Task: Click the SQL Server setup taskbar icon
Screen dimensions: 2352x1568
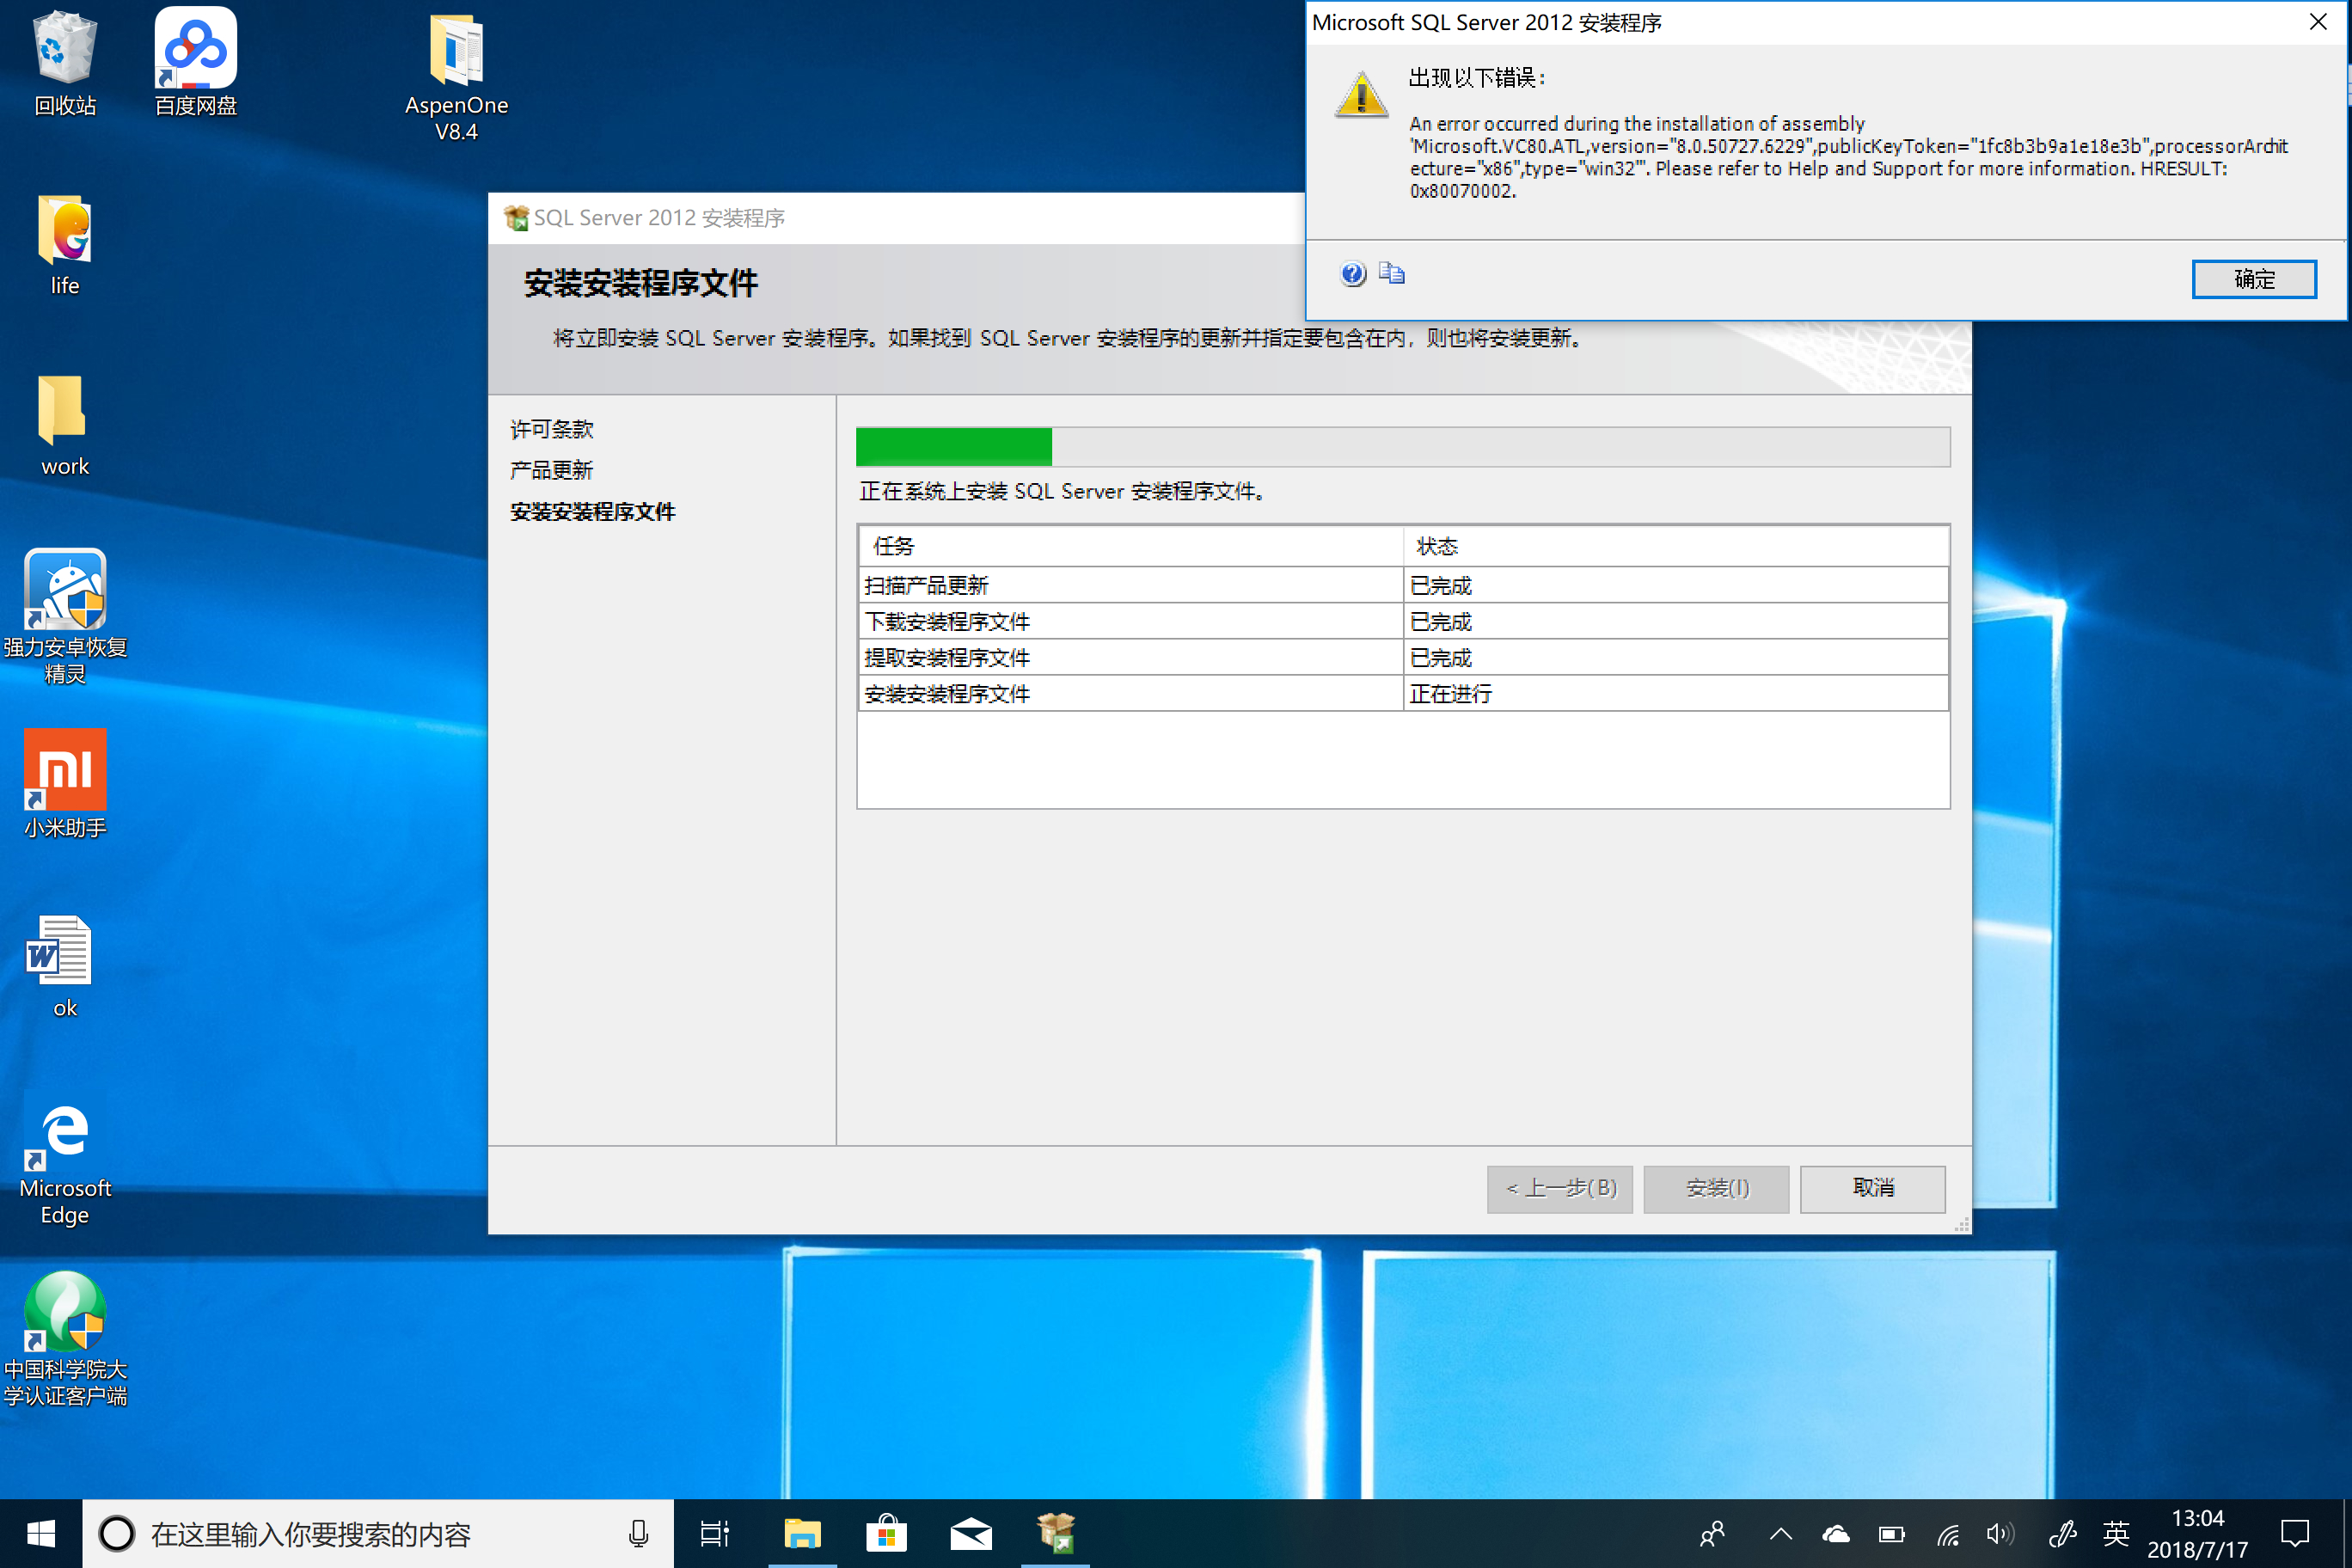Action: (1055, 1533)
